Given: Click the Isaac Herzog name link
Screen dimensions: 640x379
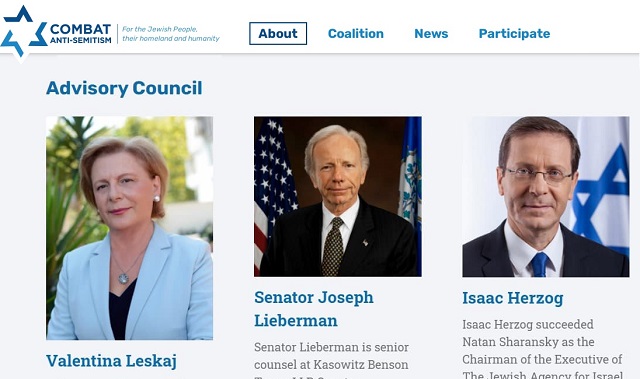Looking at the screenshot, I should (x=513, y=298).
